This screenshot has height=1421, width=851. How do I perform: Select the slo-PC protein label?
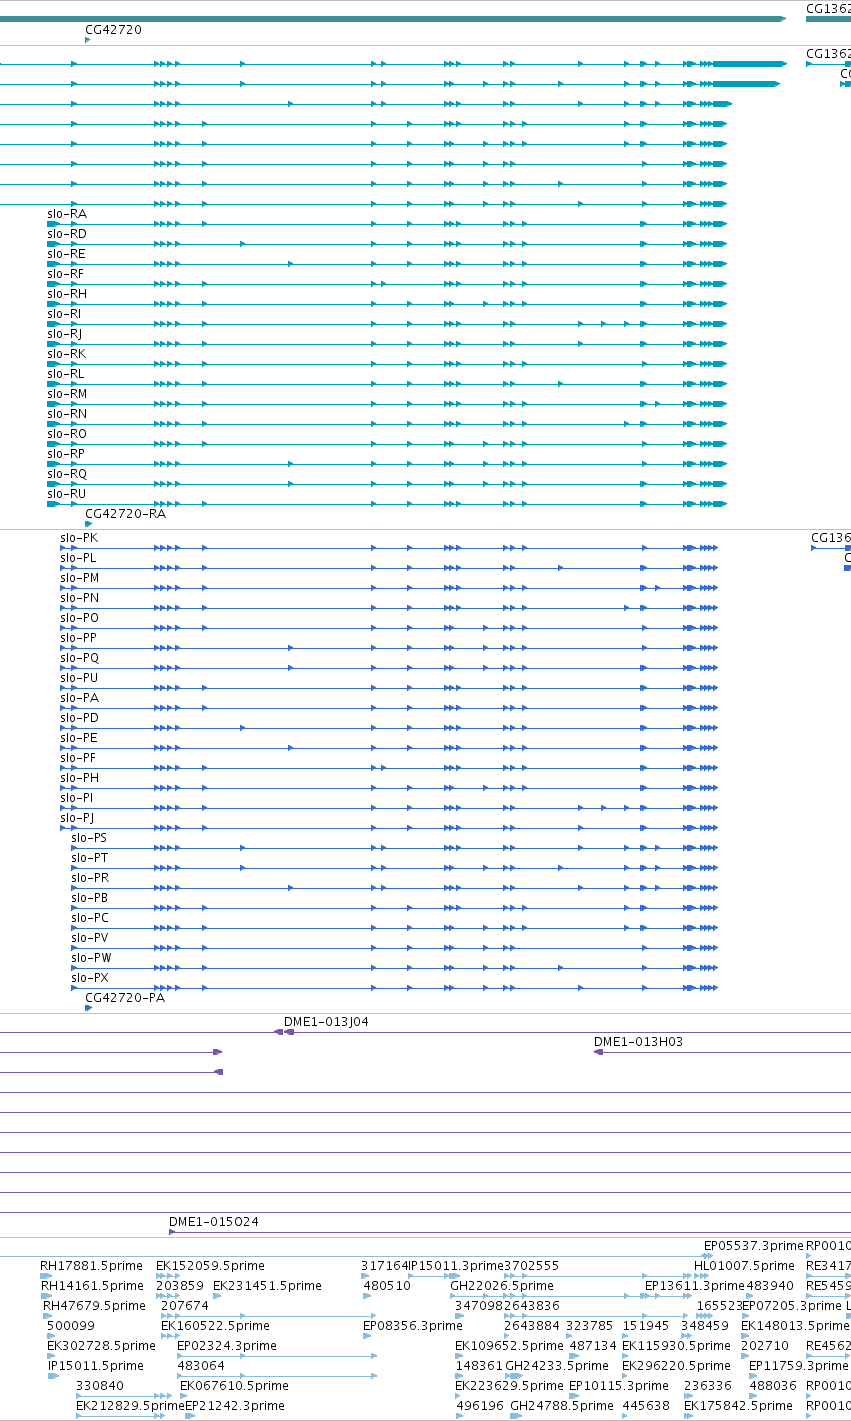coord(90,918)
